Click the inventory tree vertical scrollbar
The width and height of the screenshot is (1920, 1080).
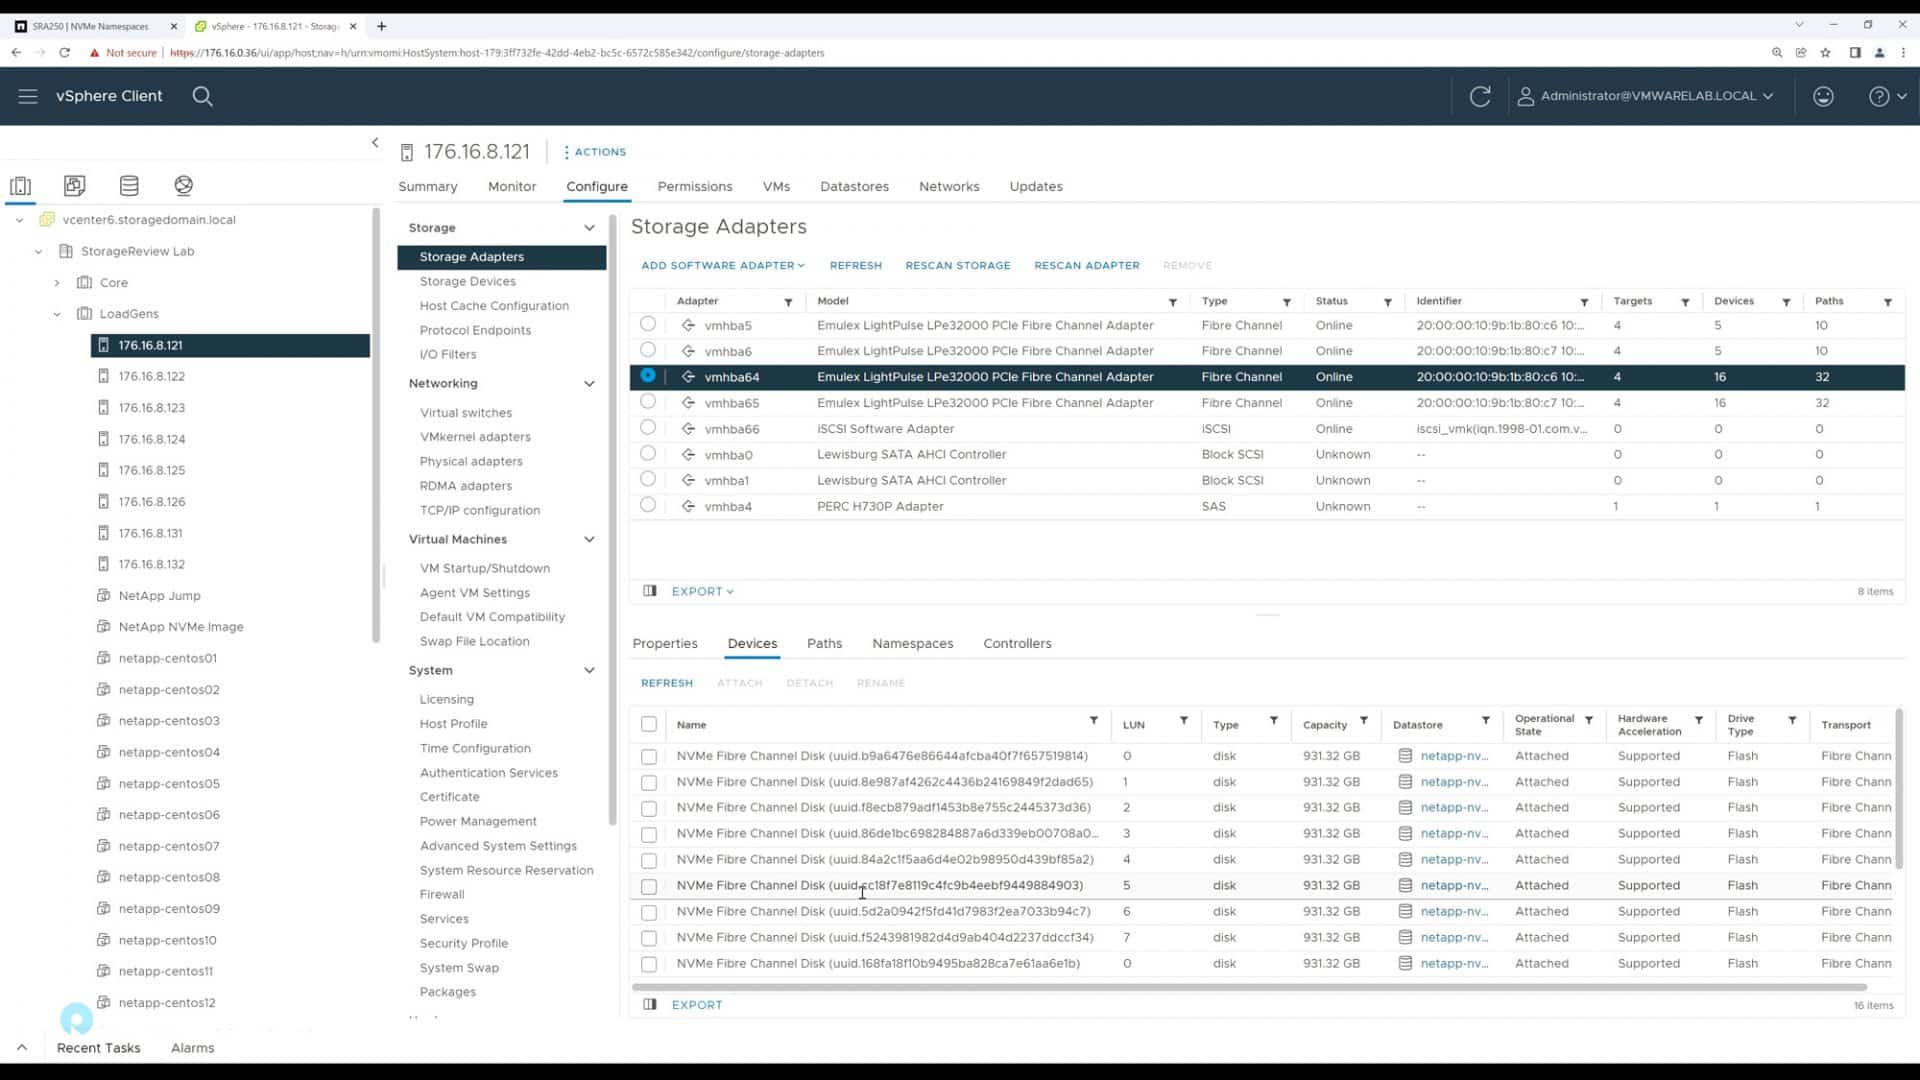click(376, 425)
